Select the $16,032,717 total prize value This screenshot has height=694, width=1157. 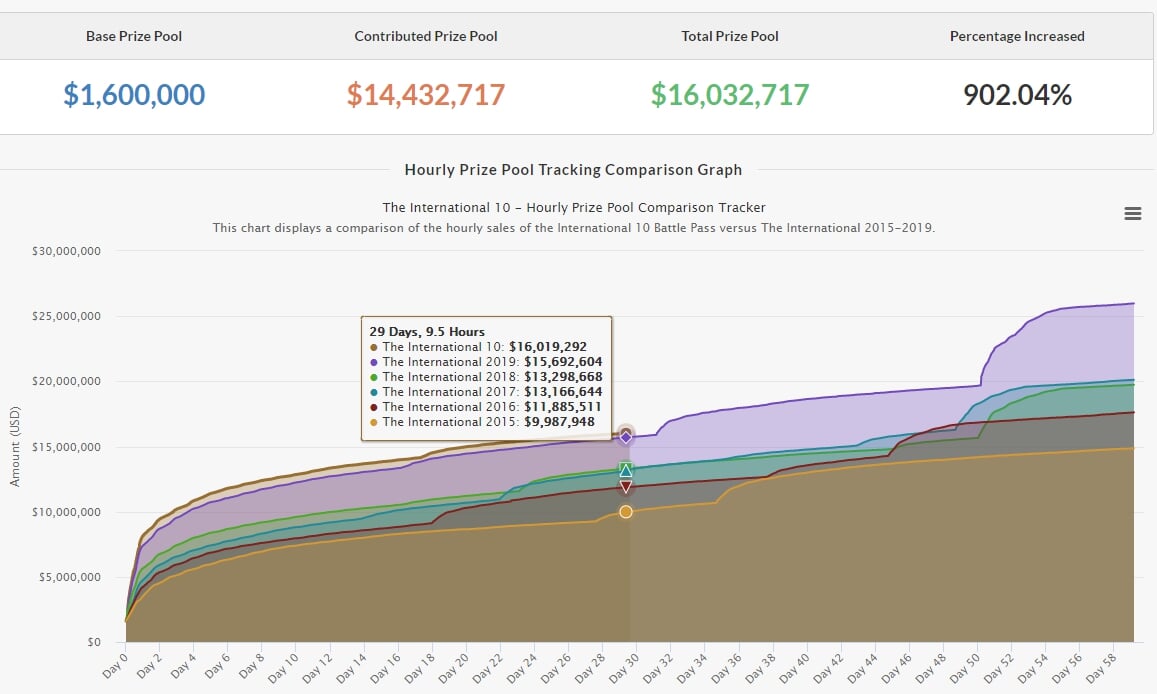[x=730, y=94]
